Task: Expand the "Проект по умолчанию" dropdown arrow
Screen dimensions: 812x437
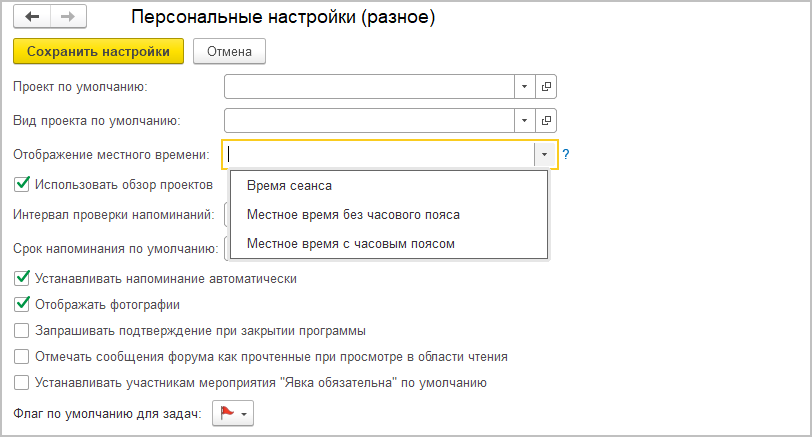Action: coord(525,87)
